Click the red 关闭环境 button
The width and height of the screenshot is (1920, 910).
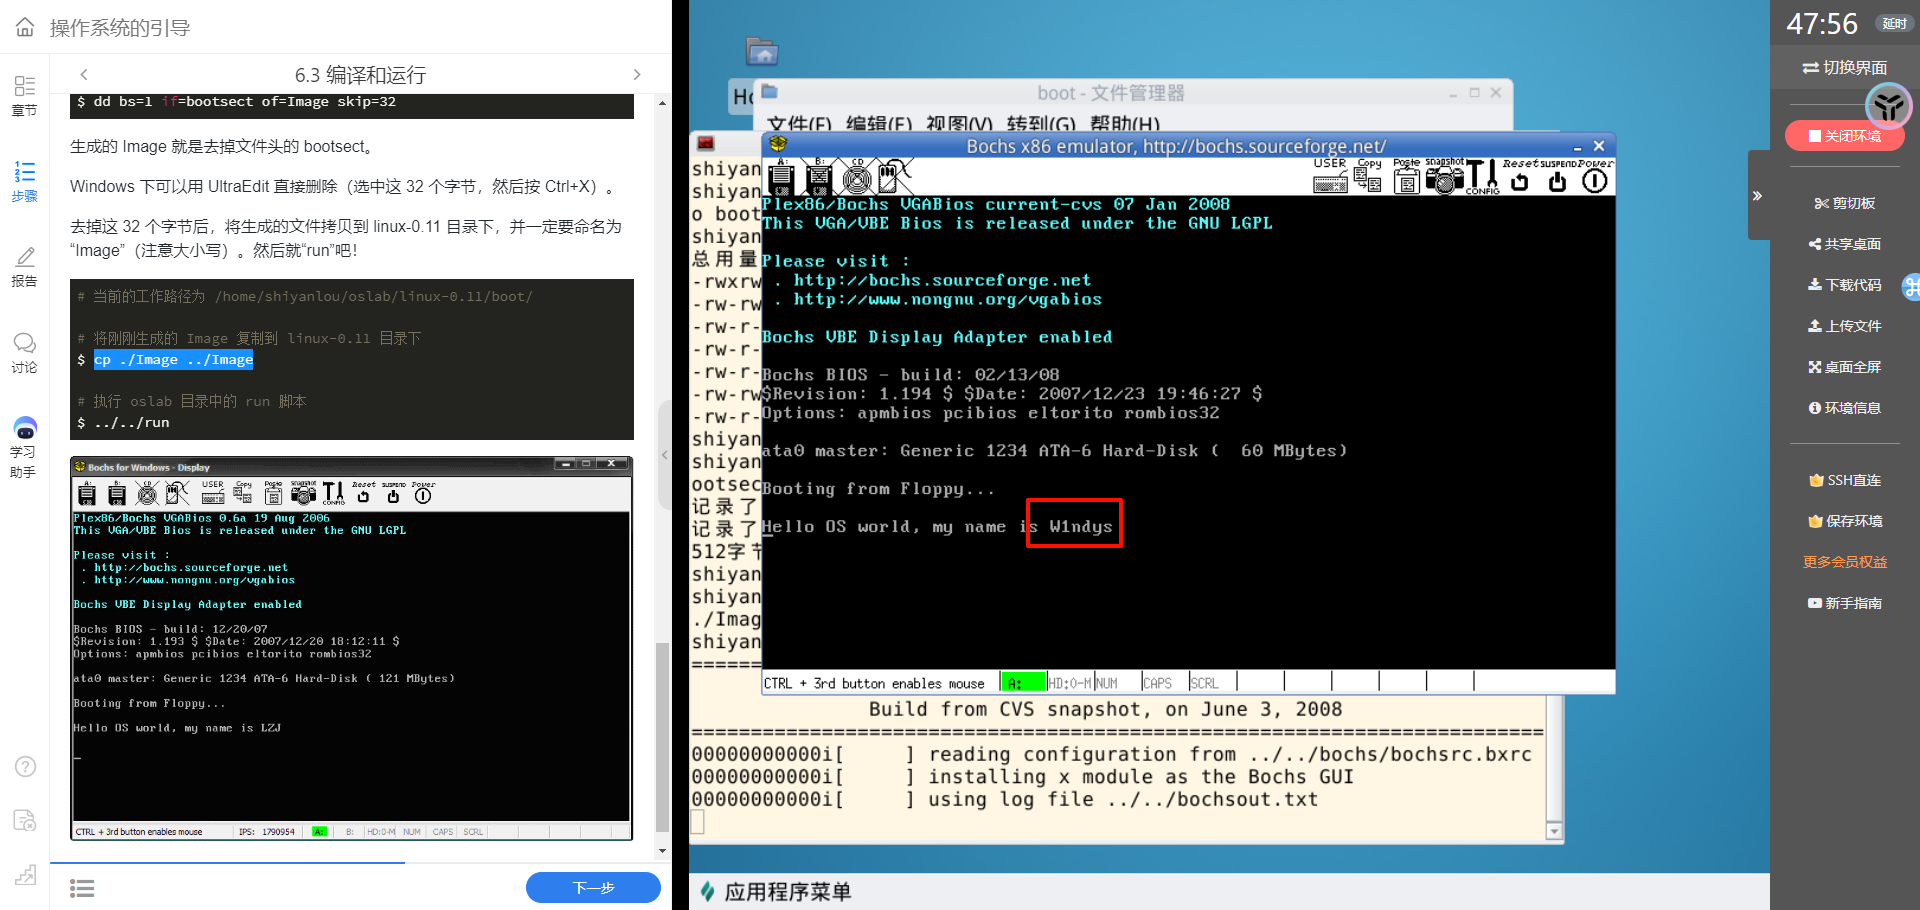pyautogui.click(x=1843, y=136)
